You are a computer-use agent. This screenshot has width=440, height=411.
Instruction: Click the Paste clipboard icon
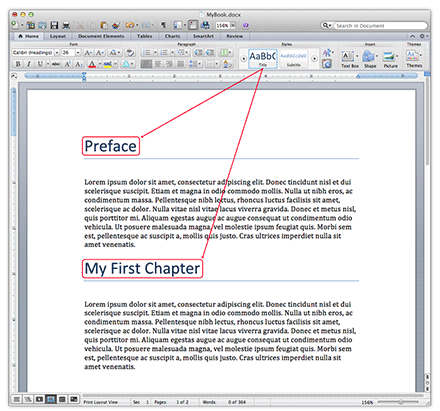pos(104,25)
